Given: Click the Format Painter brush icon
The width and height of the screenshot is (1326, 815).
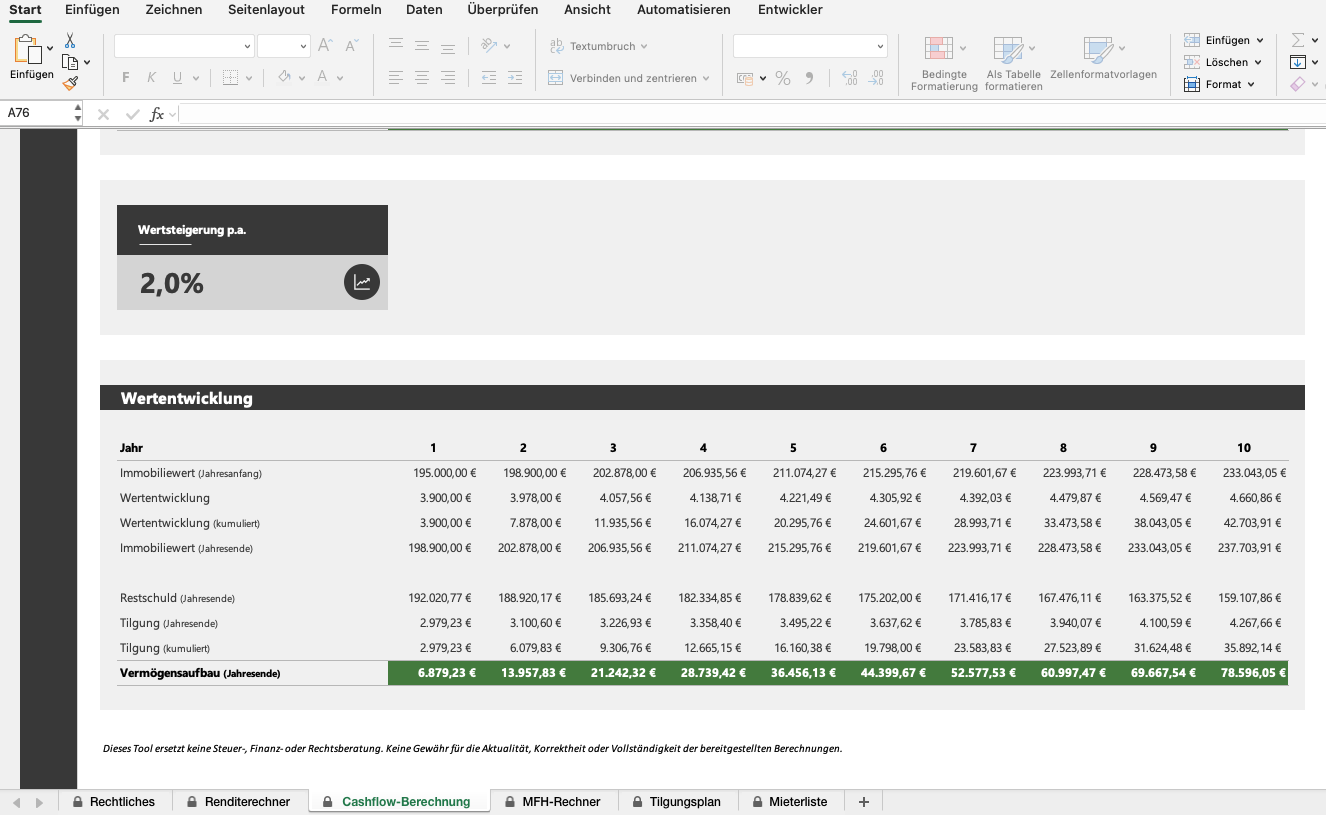Looking at the screenshot, I should 70,83.
